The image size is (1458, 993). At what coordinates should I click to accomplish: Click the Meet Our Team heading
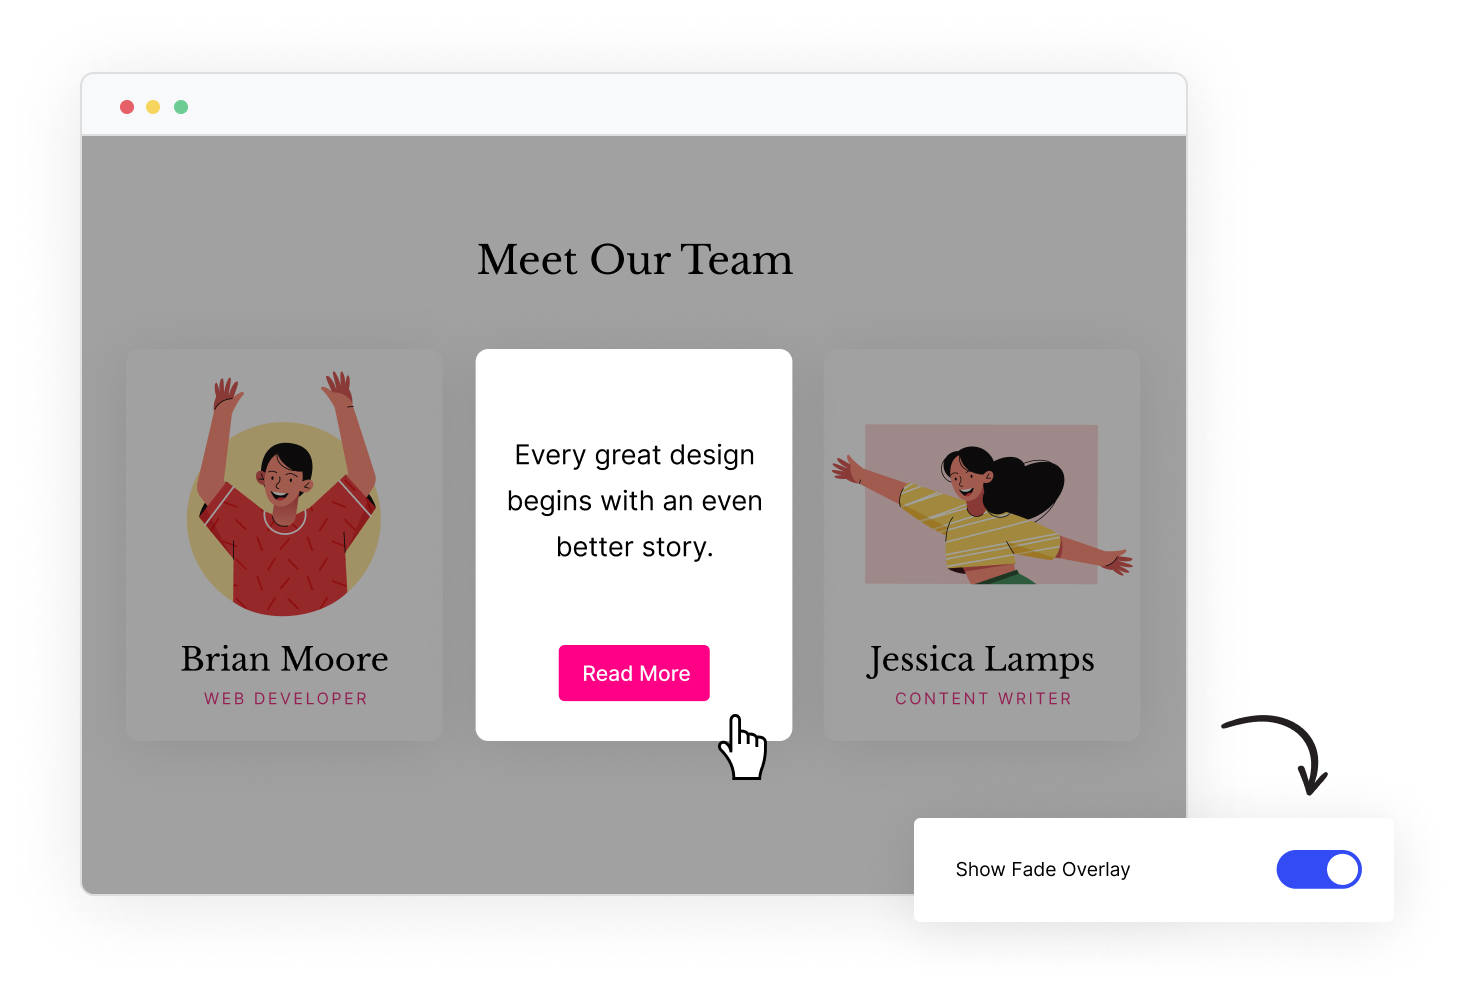coord(635,260)
